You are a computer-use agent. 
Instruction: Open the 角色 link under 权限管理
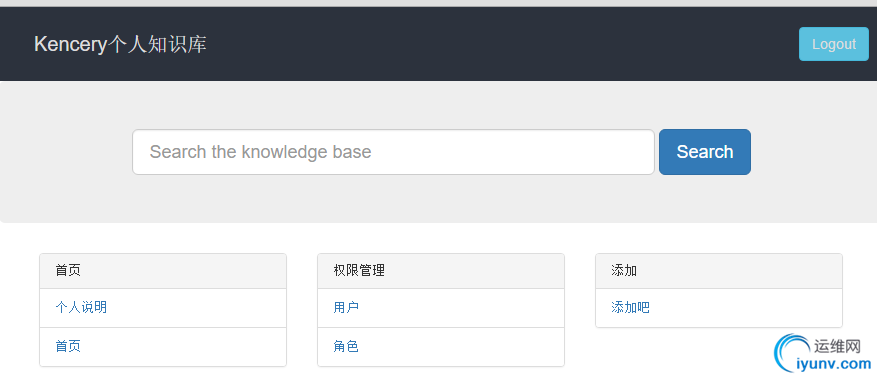click(x=346, y=346)
